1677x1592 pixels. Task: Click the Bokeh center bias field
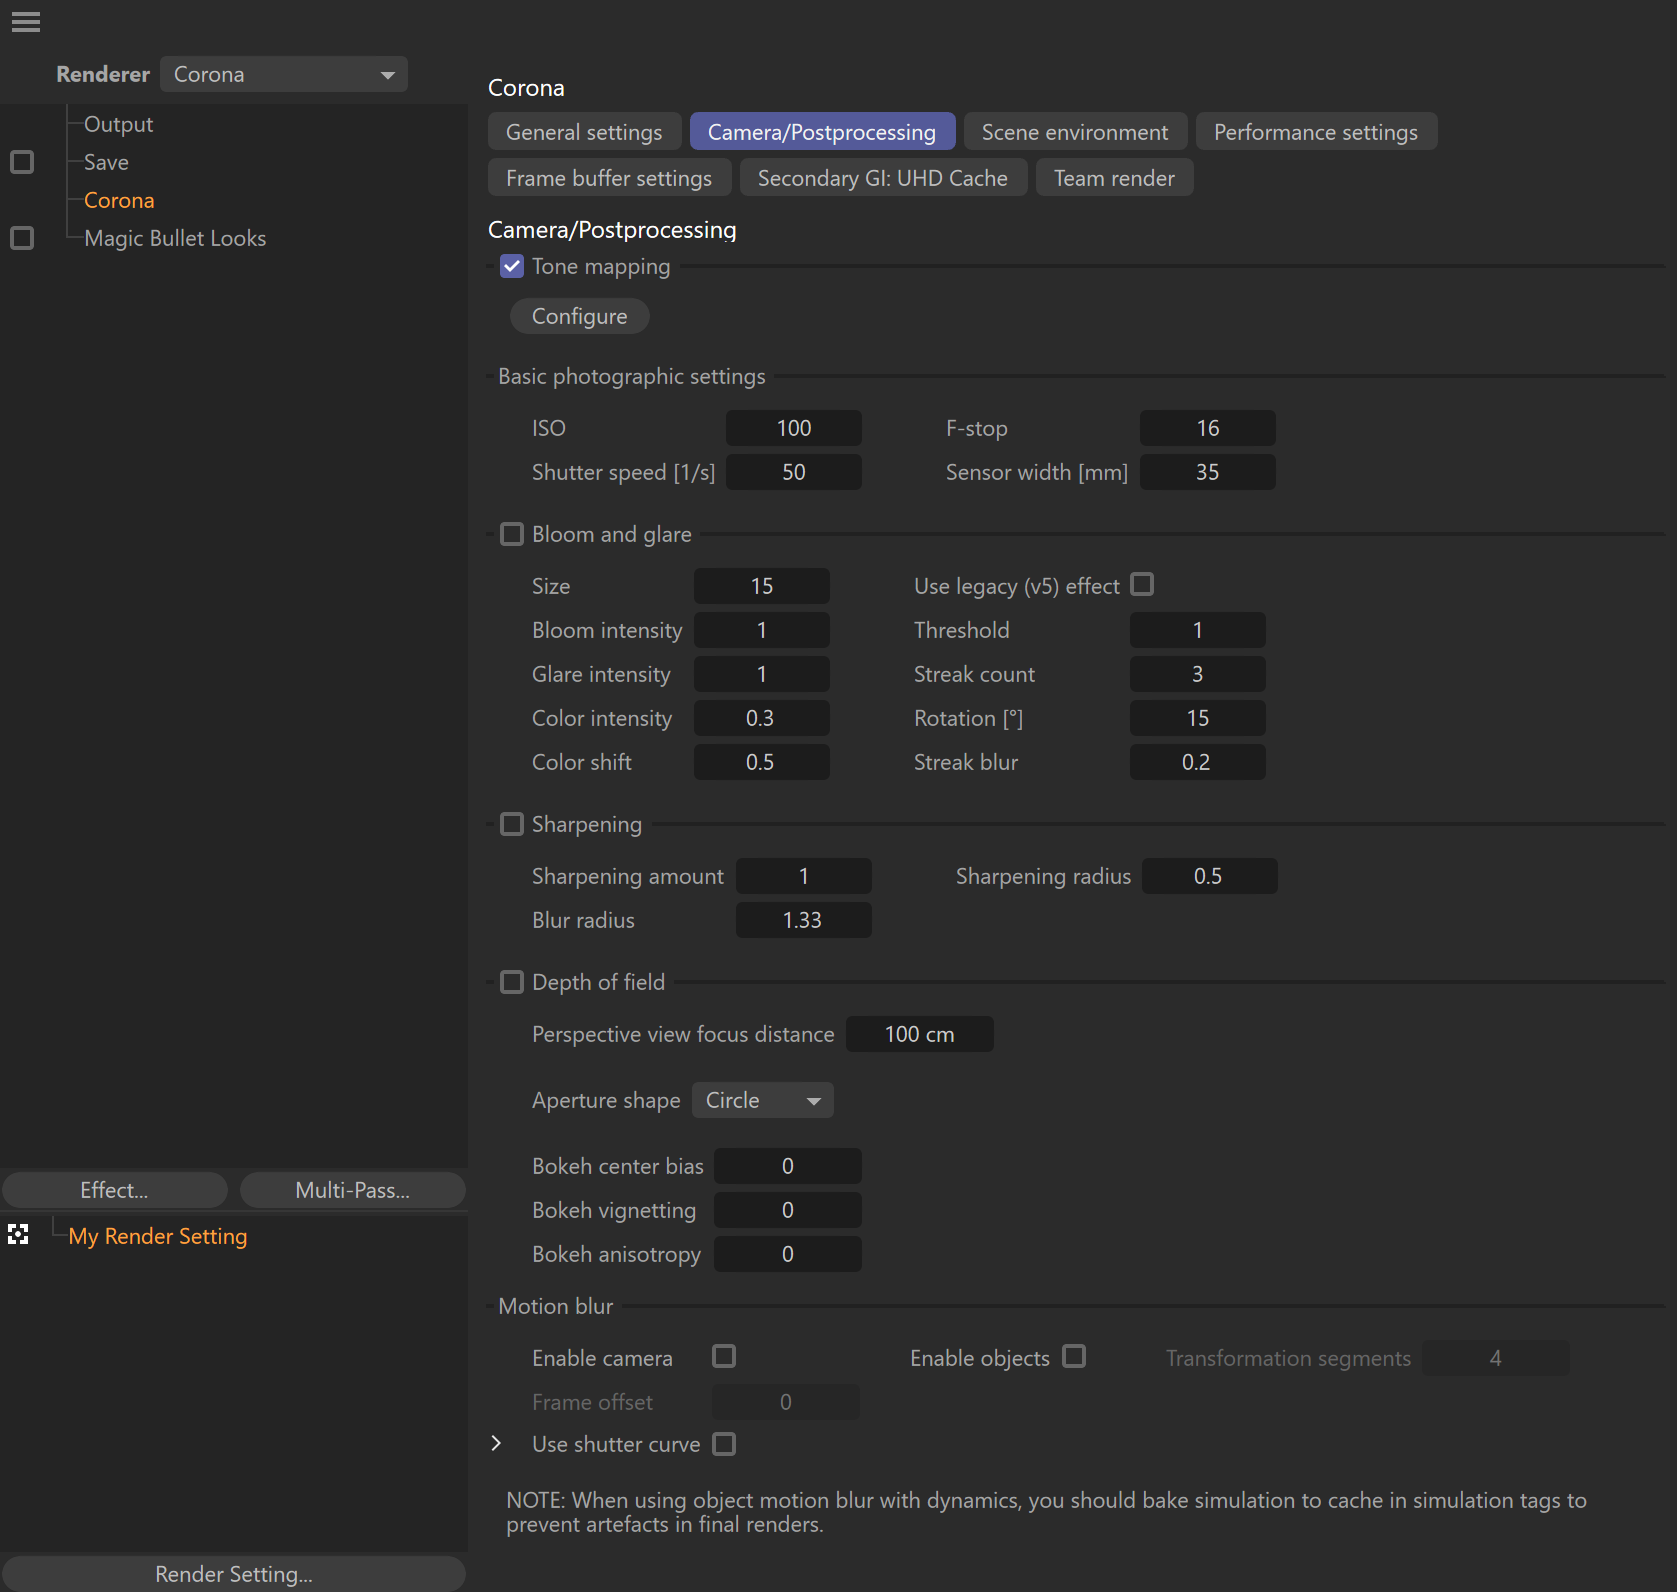(x=788, y=1166)
